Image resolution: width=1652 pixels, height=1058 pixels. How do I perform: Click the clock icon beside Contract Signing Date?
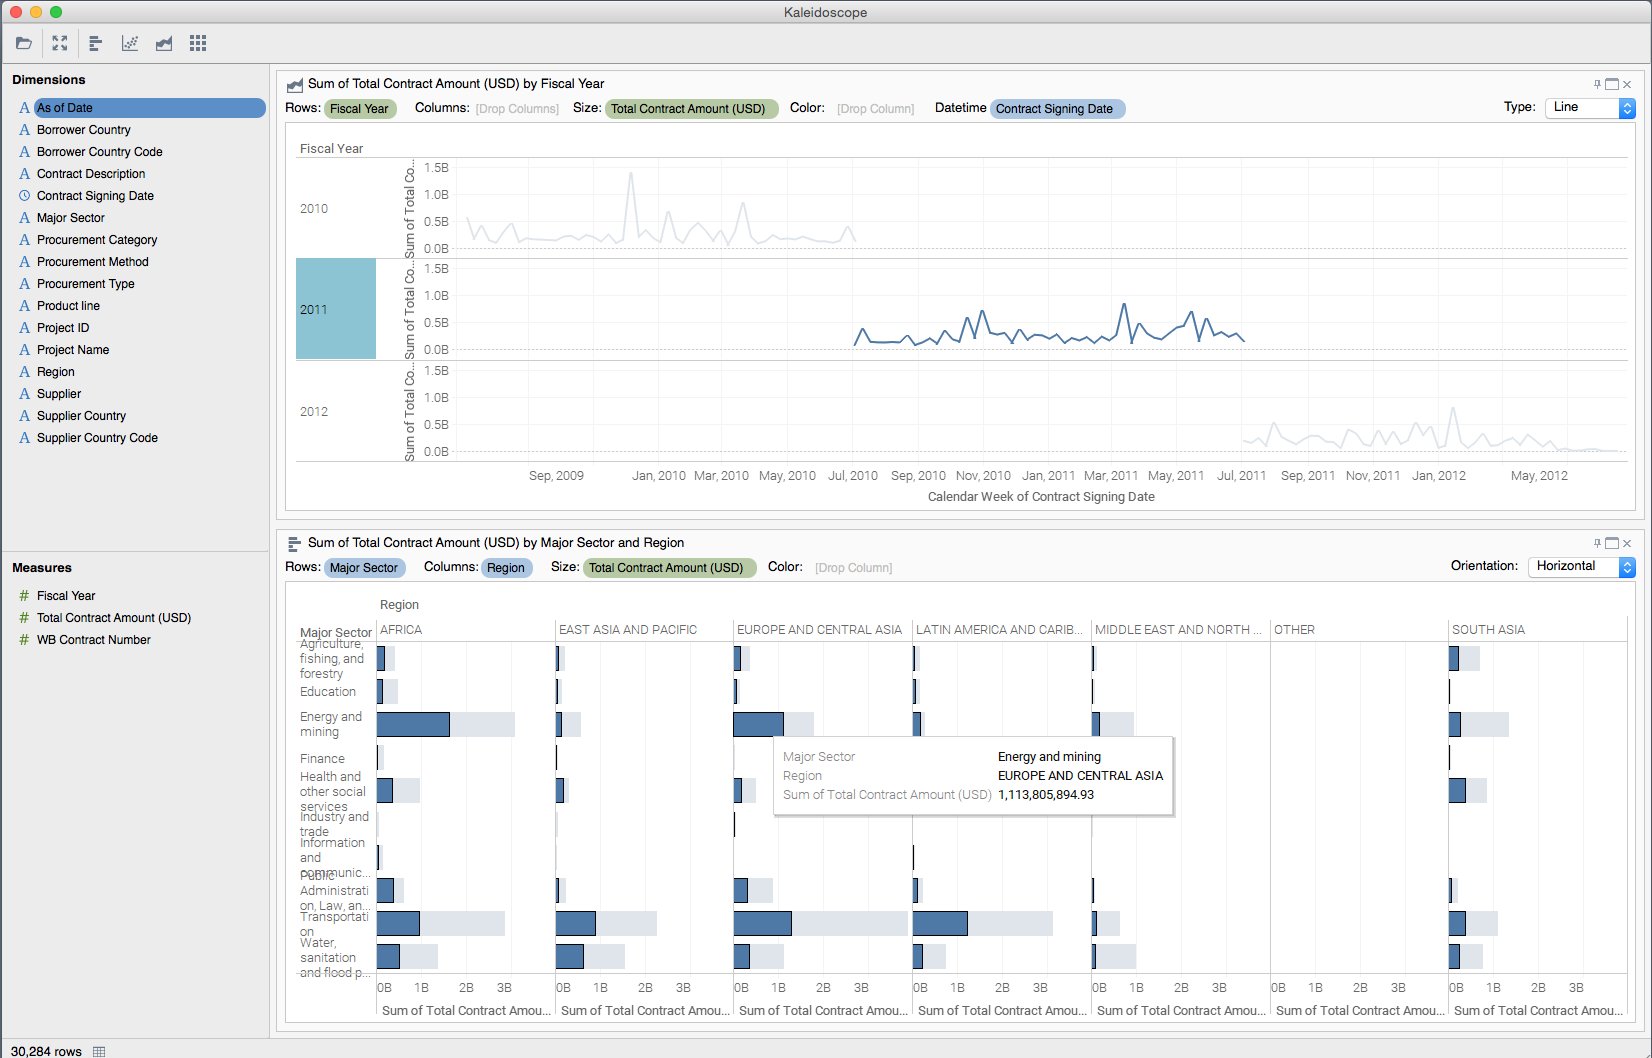pyautogui.click(x=24, y=196)
